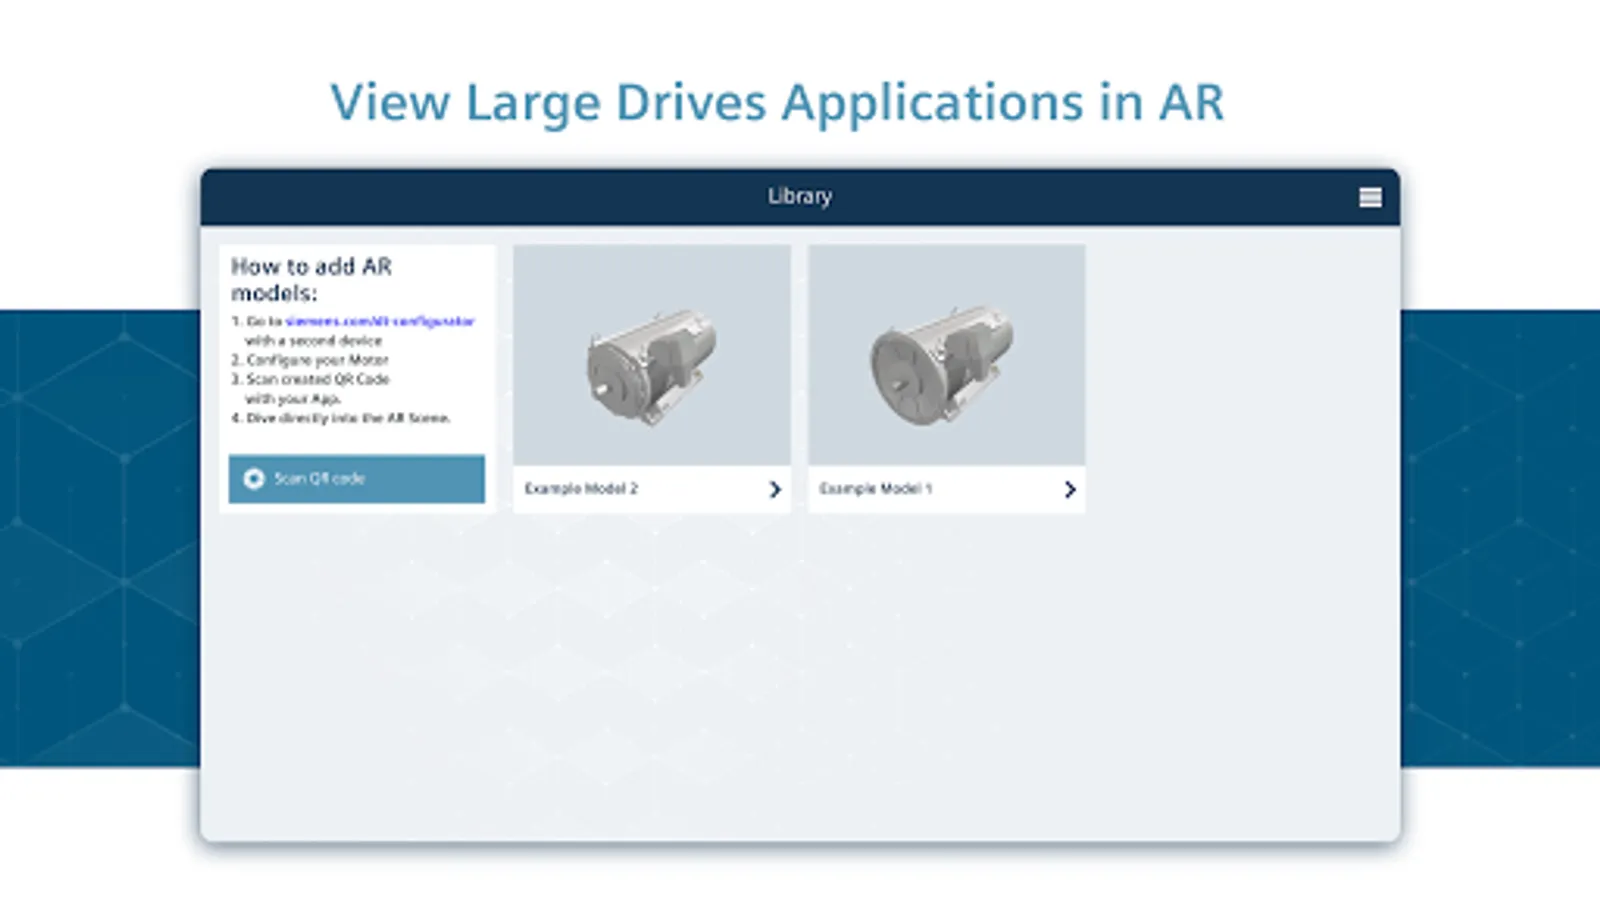Click the Scan QR code button
The image size is (1600, 900).
click(357, 479)
